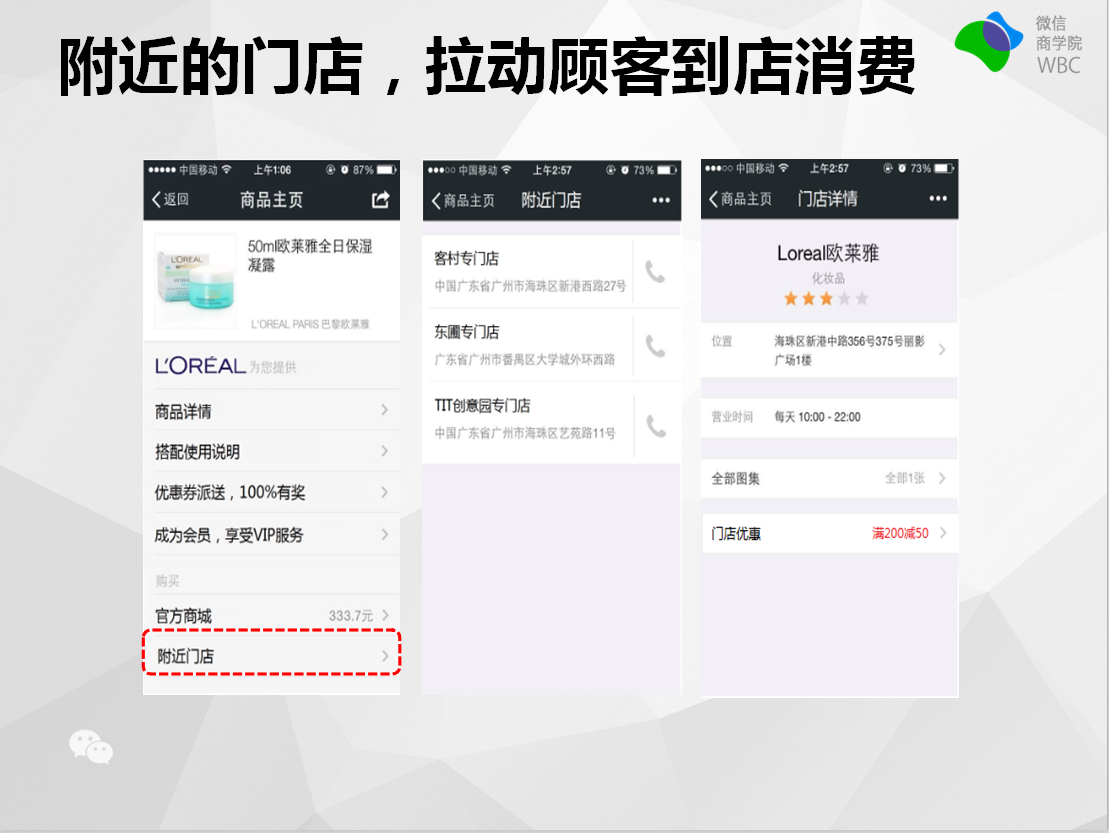Call TIT创意园专门店 via phone icon
Image resolution: width=1109 pixels, height=833 pixels.
click(x=656, y=426)
